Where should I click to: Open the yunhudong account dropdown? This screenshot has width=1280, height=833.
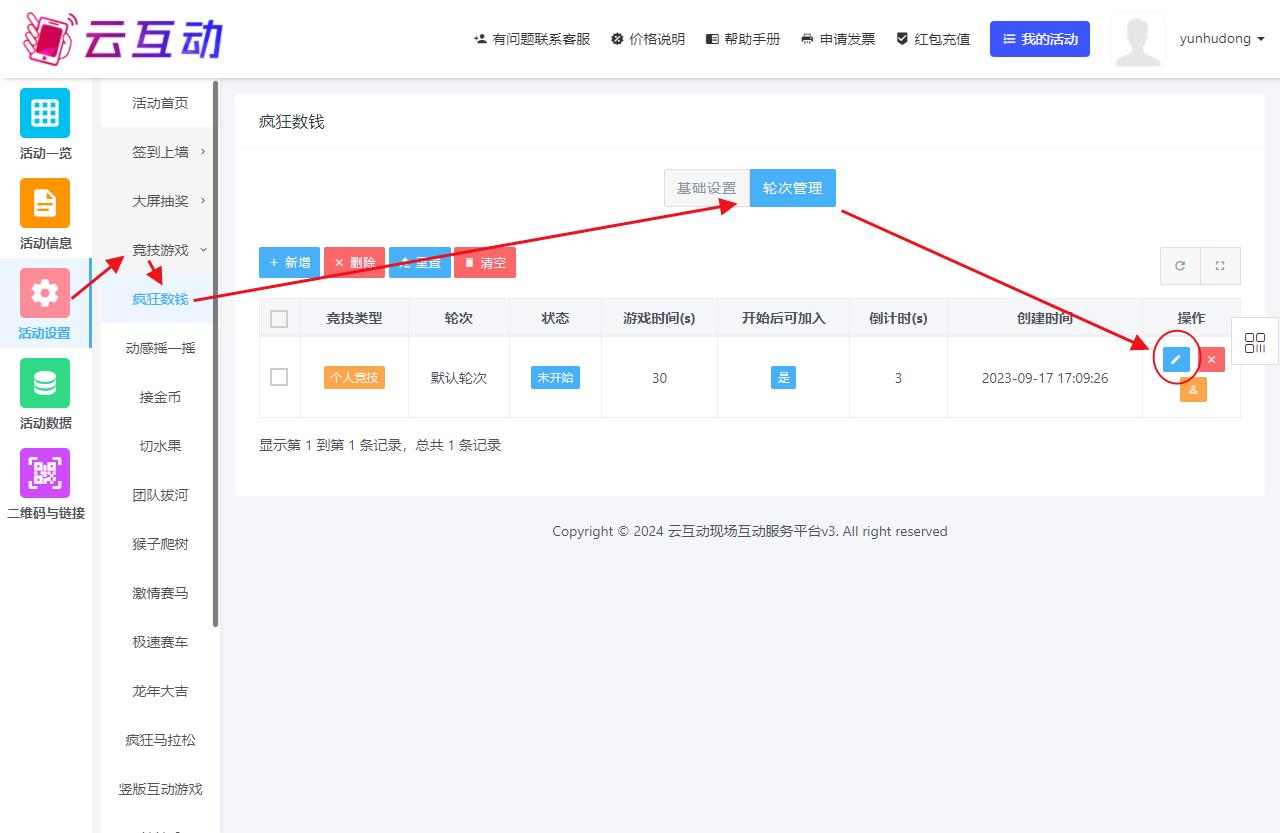click(1222, 39)
